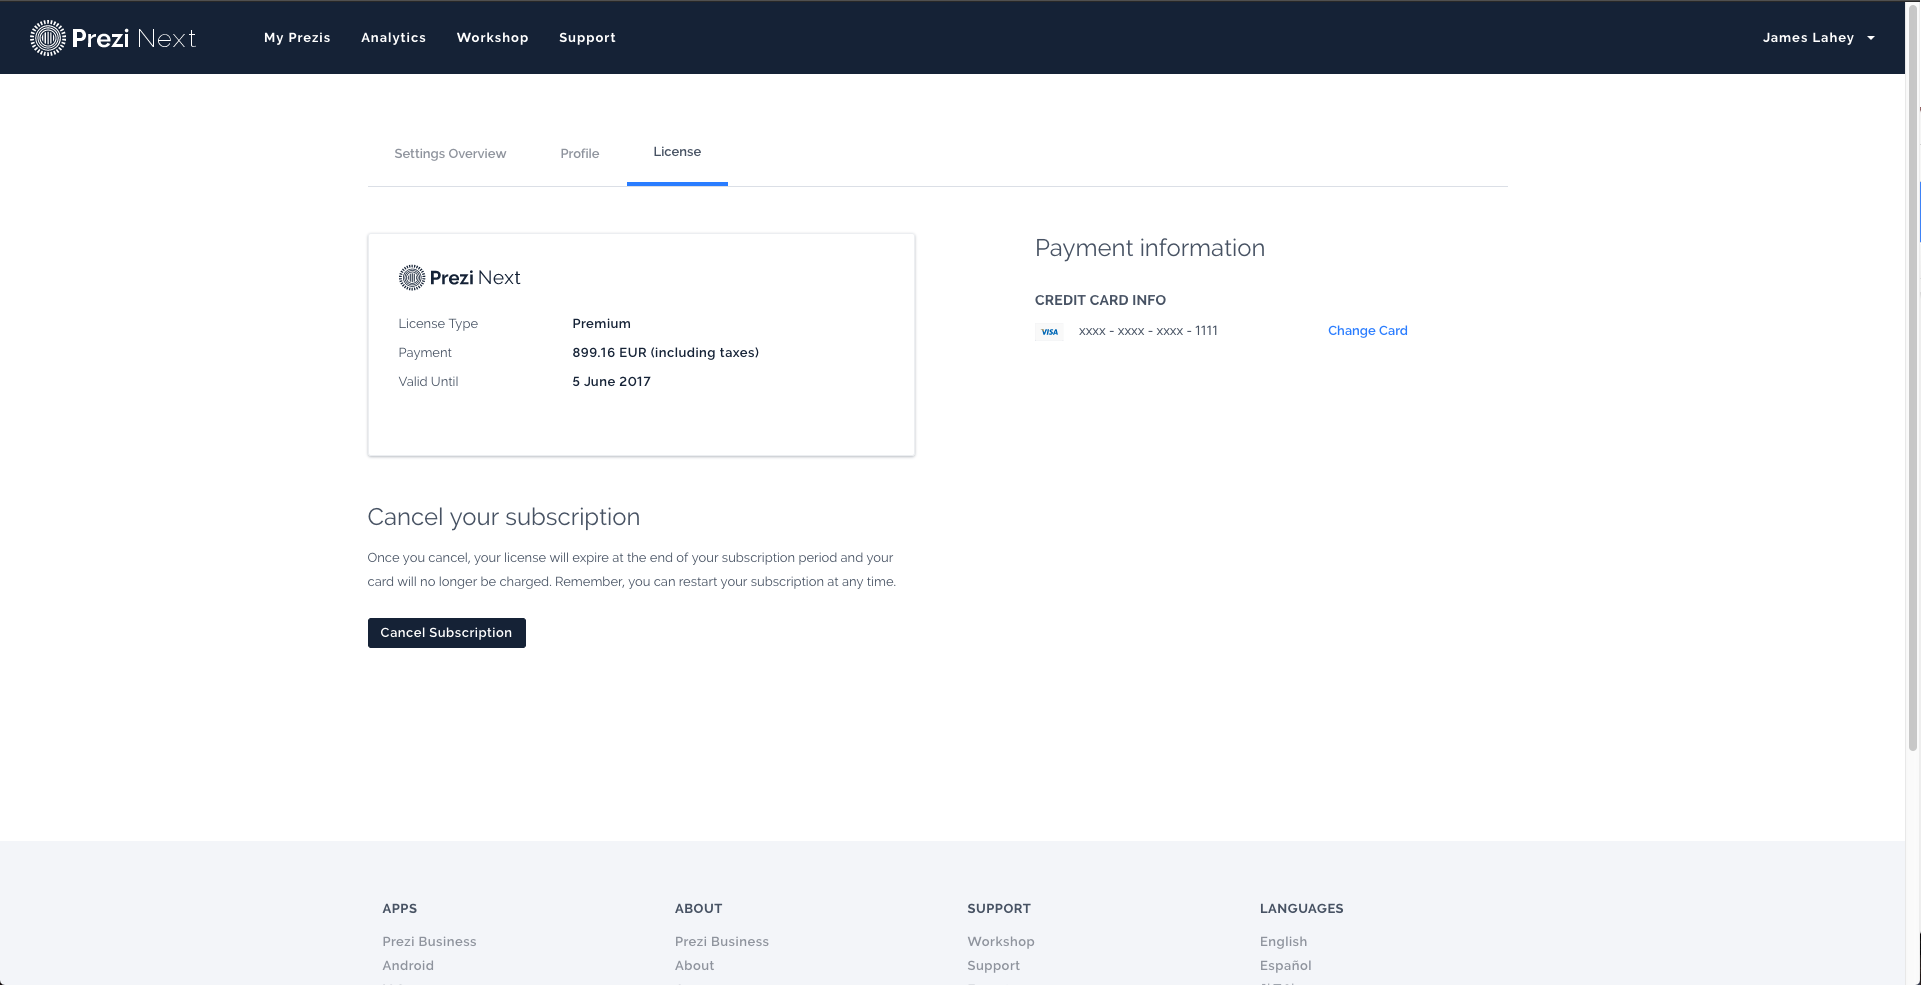Switch to the Settings Overview tab

click(450, 154)
